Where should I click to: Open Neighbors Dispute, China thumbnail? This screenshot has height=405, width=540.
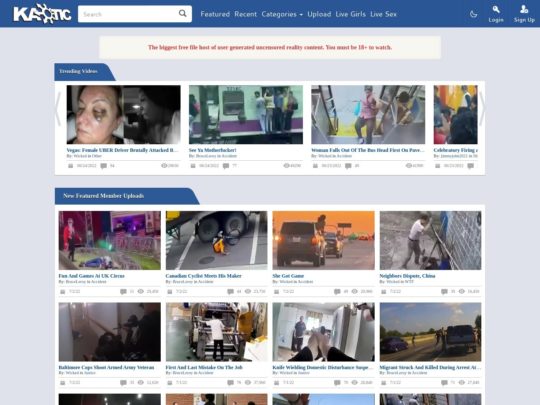[430, 240]
